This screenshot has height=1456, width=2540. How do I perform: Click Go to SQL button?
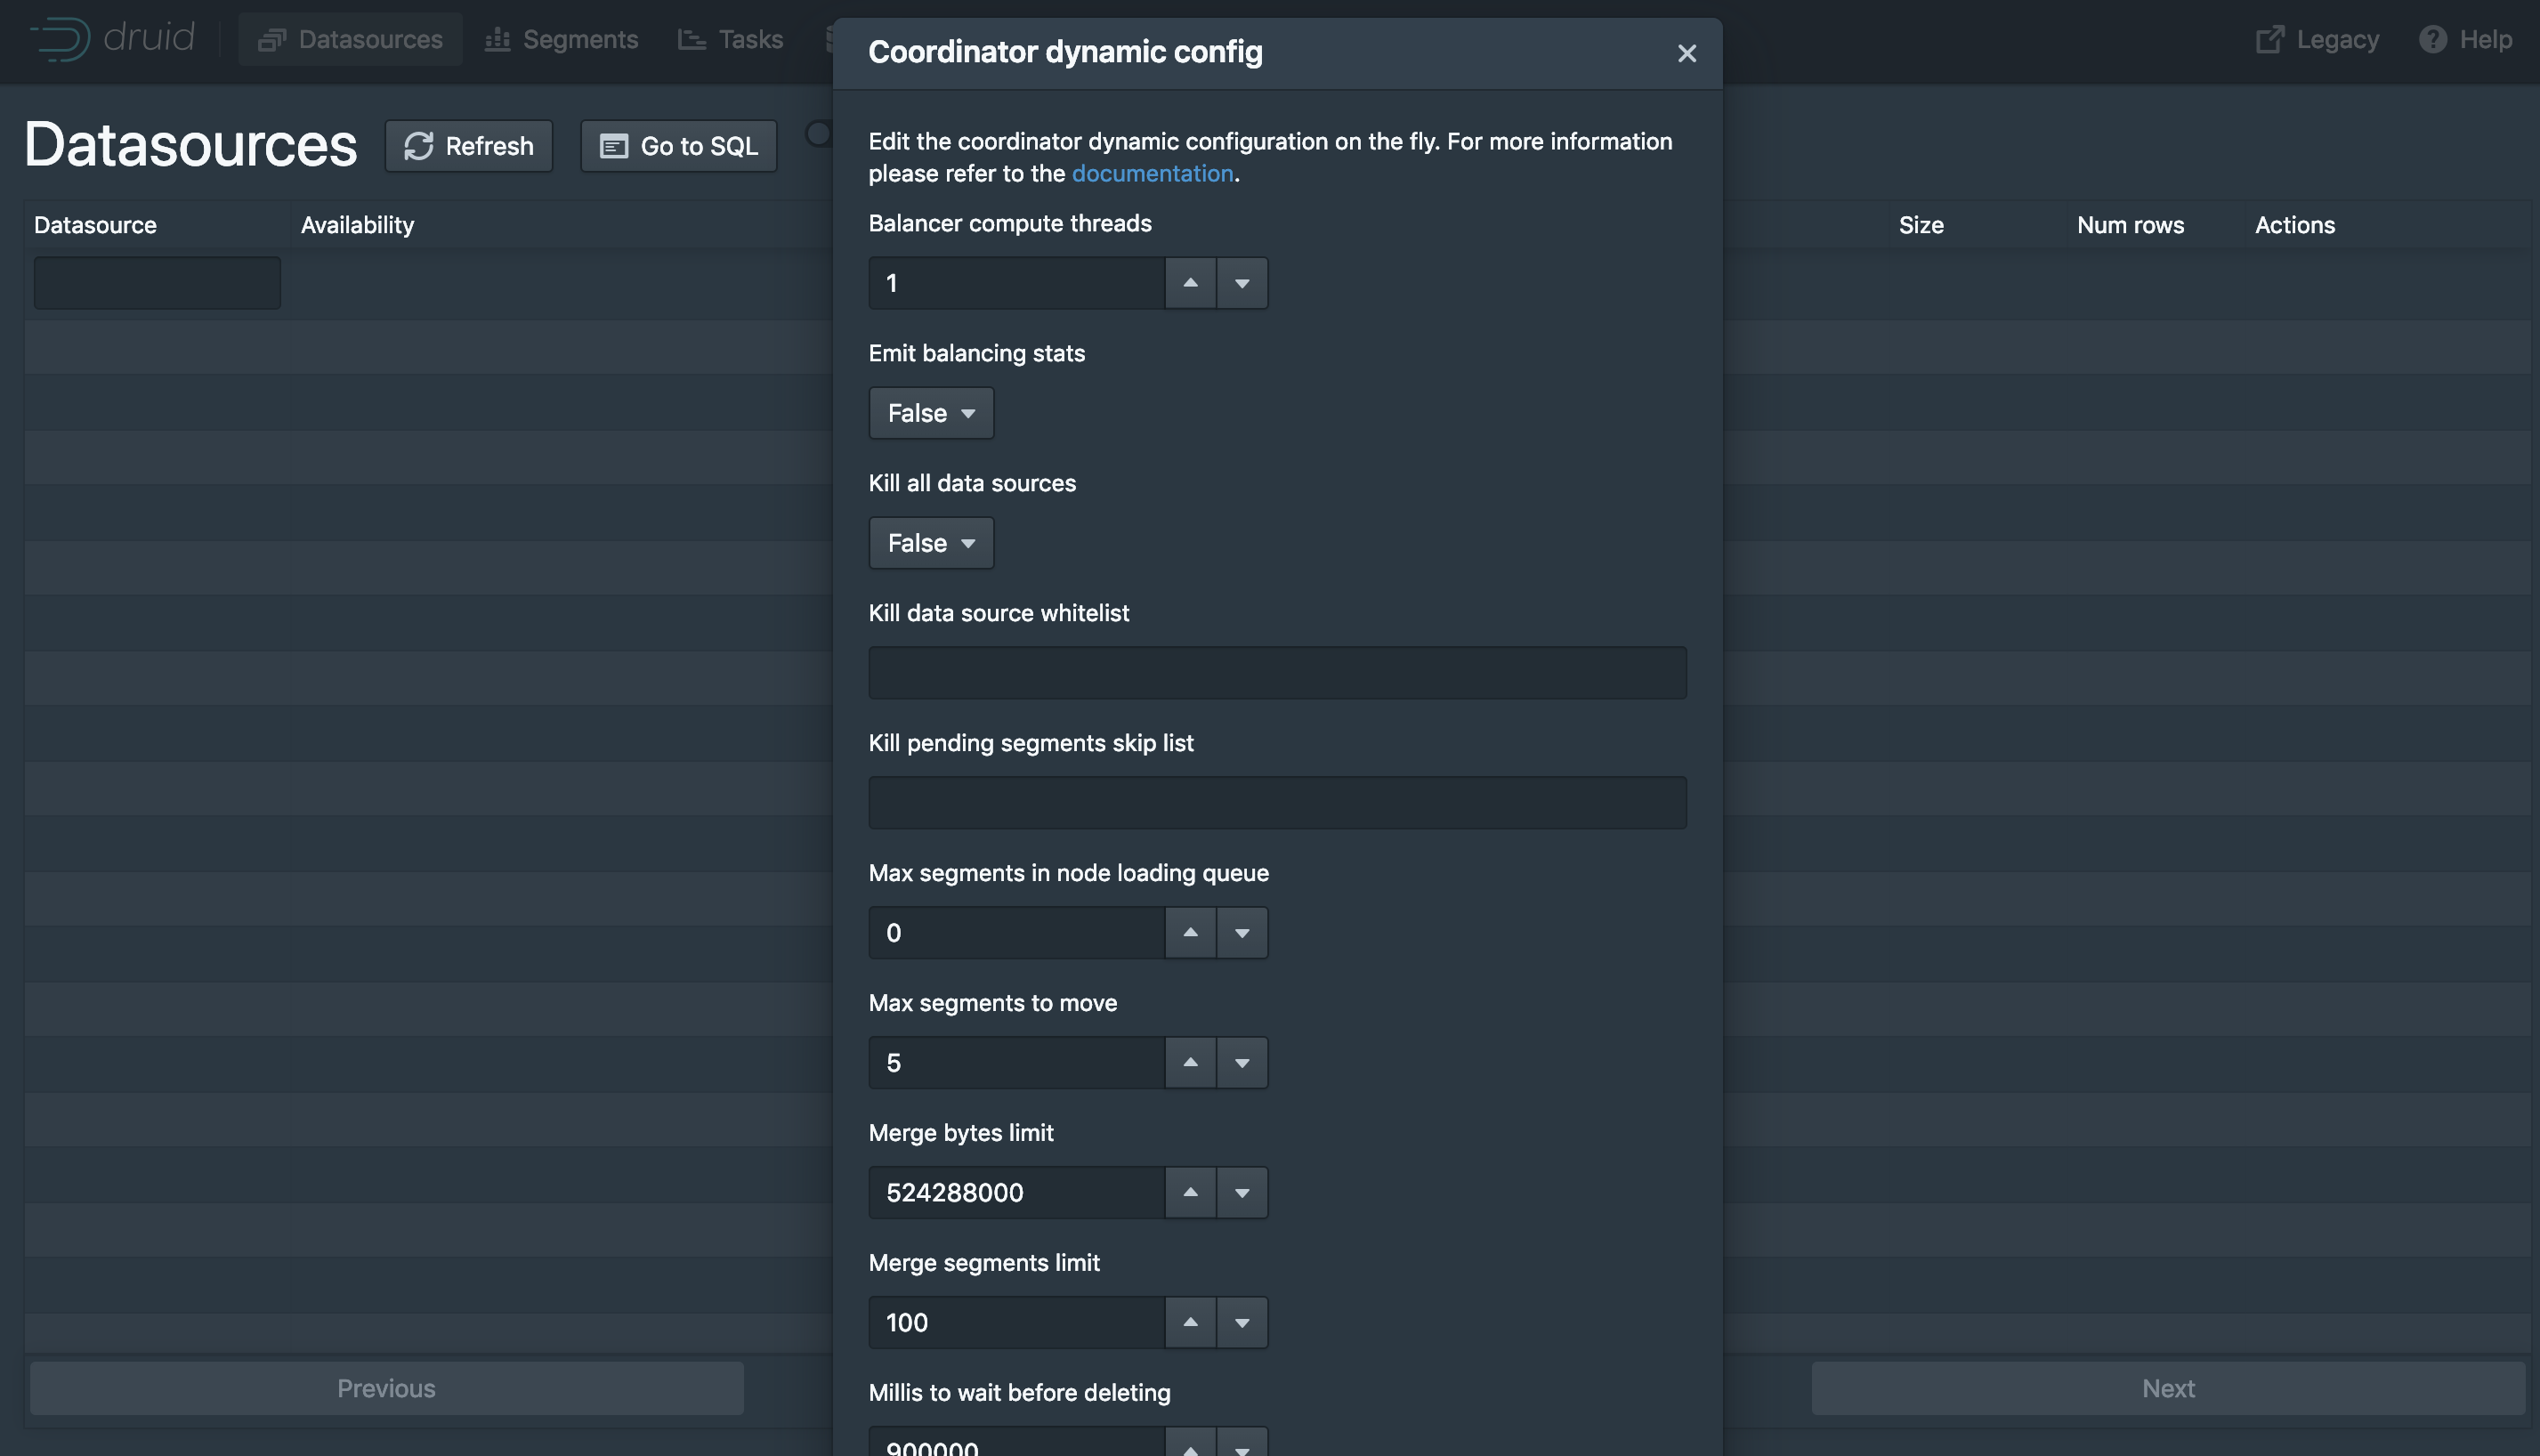coord(678,146)
